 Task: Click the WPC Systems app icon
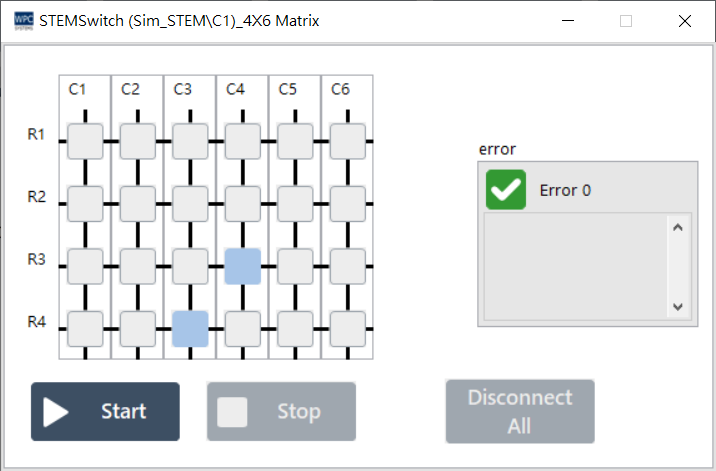(x=23, y=21)
